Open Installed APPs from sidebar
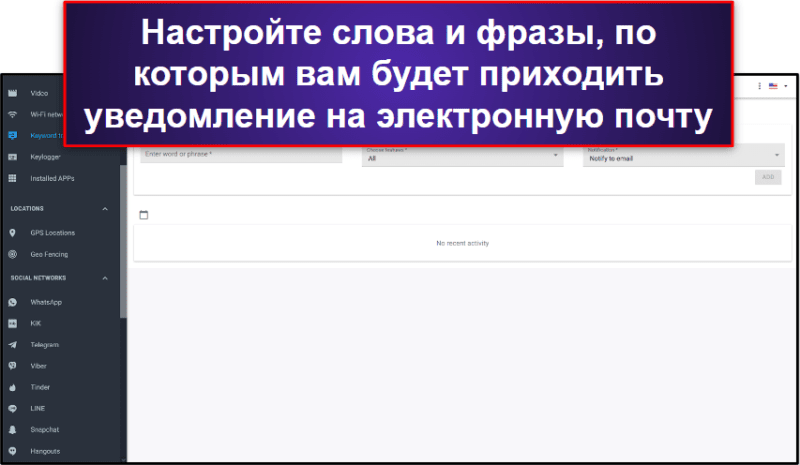The height and width of the screenshot is (465, 800). click(x=52, y=178)
